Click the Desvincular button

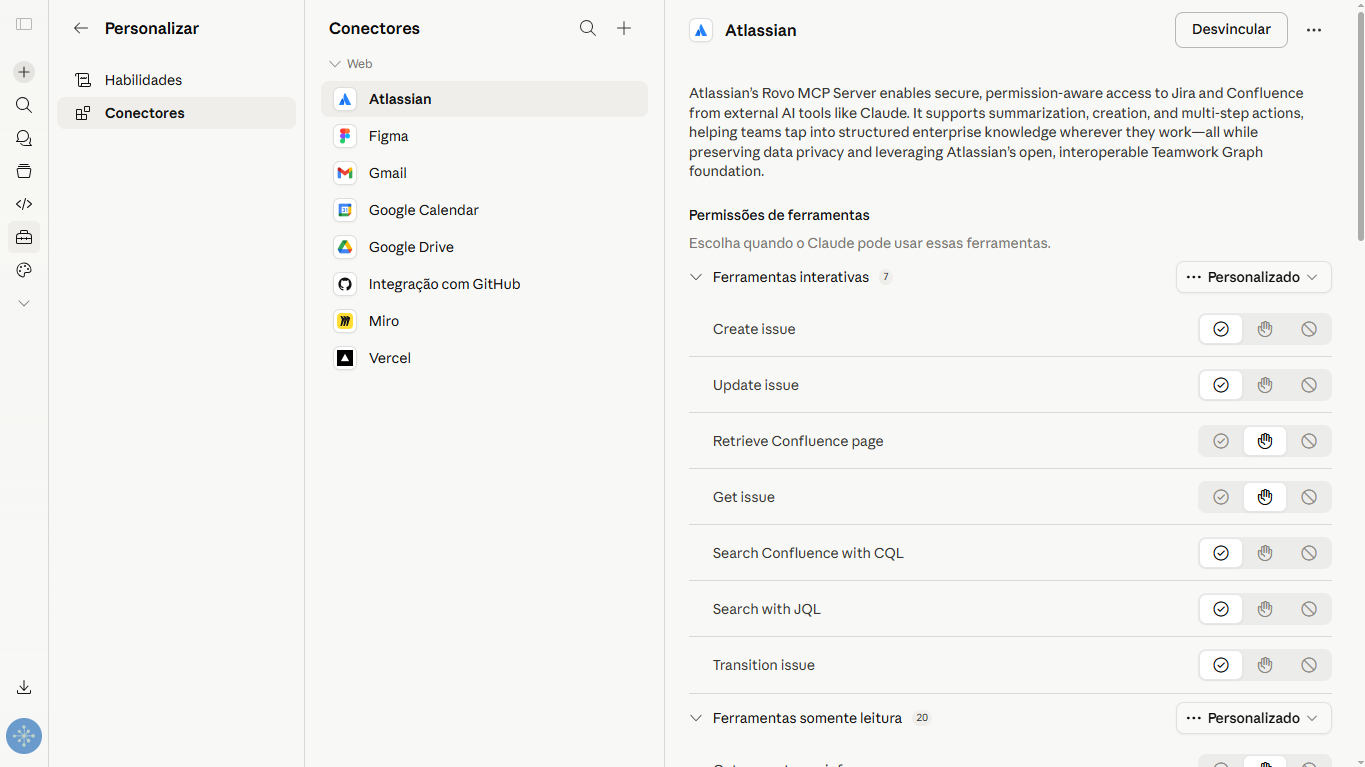click(x=1231, y=30)
